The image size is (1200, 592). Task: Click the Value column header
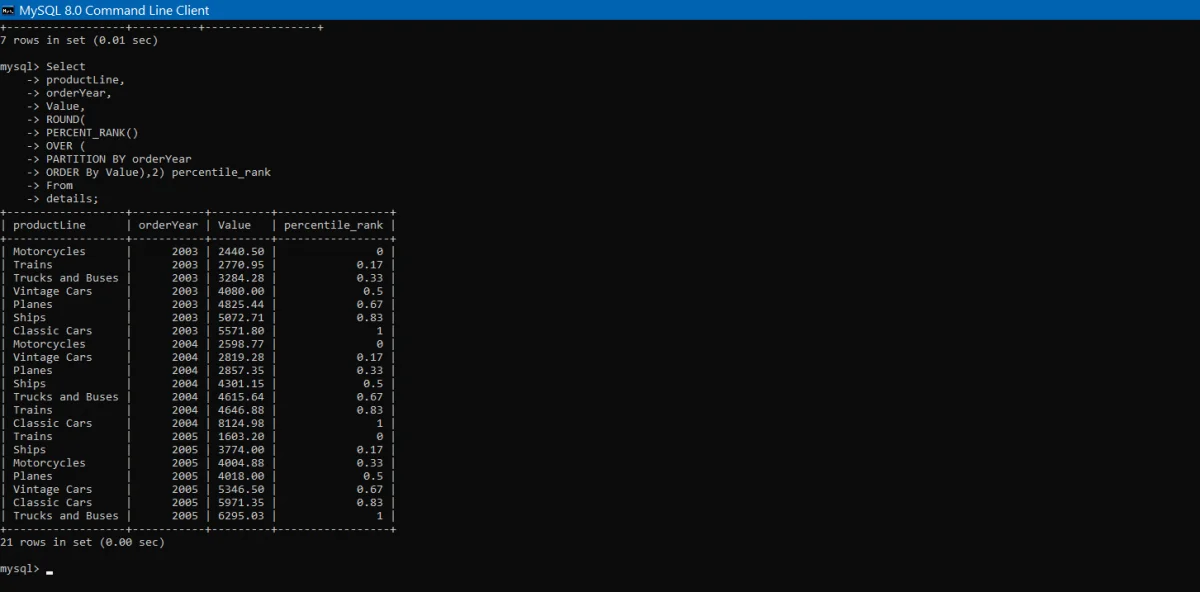tap(234, 225)
